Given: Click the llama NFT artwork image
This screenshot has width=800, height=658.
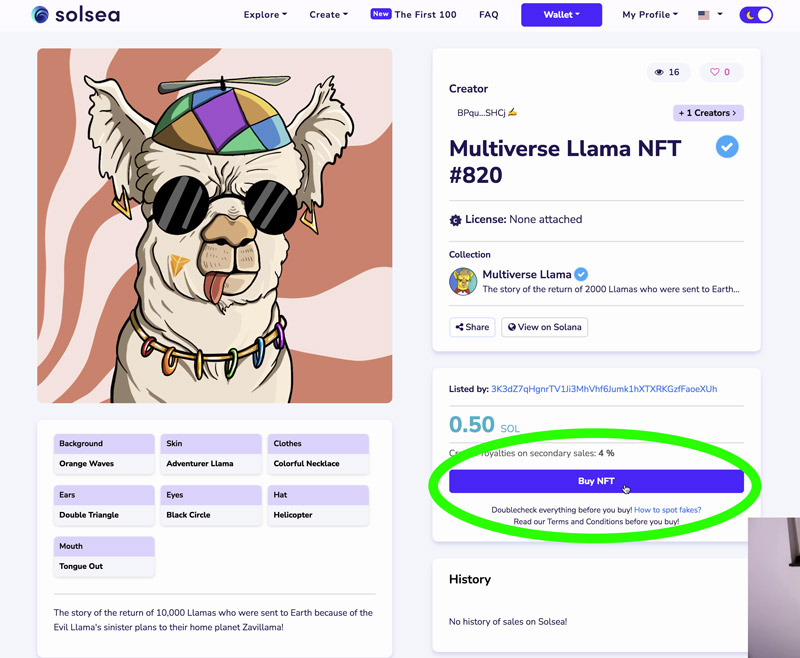Looking at the screenshot, I should click(x=214, y=226).
